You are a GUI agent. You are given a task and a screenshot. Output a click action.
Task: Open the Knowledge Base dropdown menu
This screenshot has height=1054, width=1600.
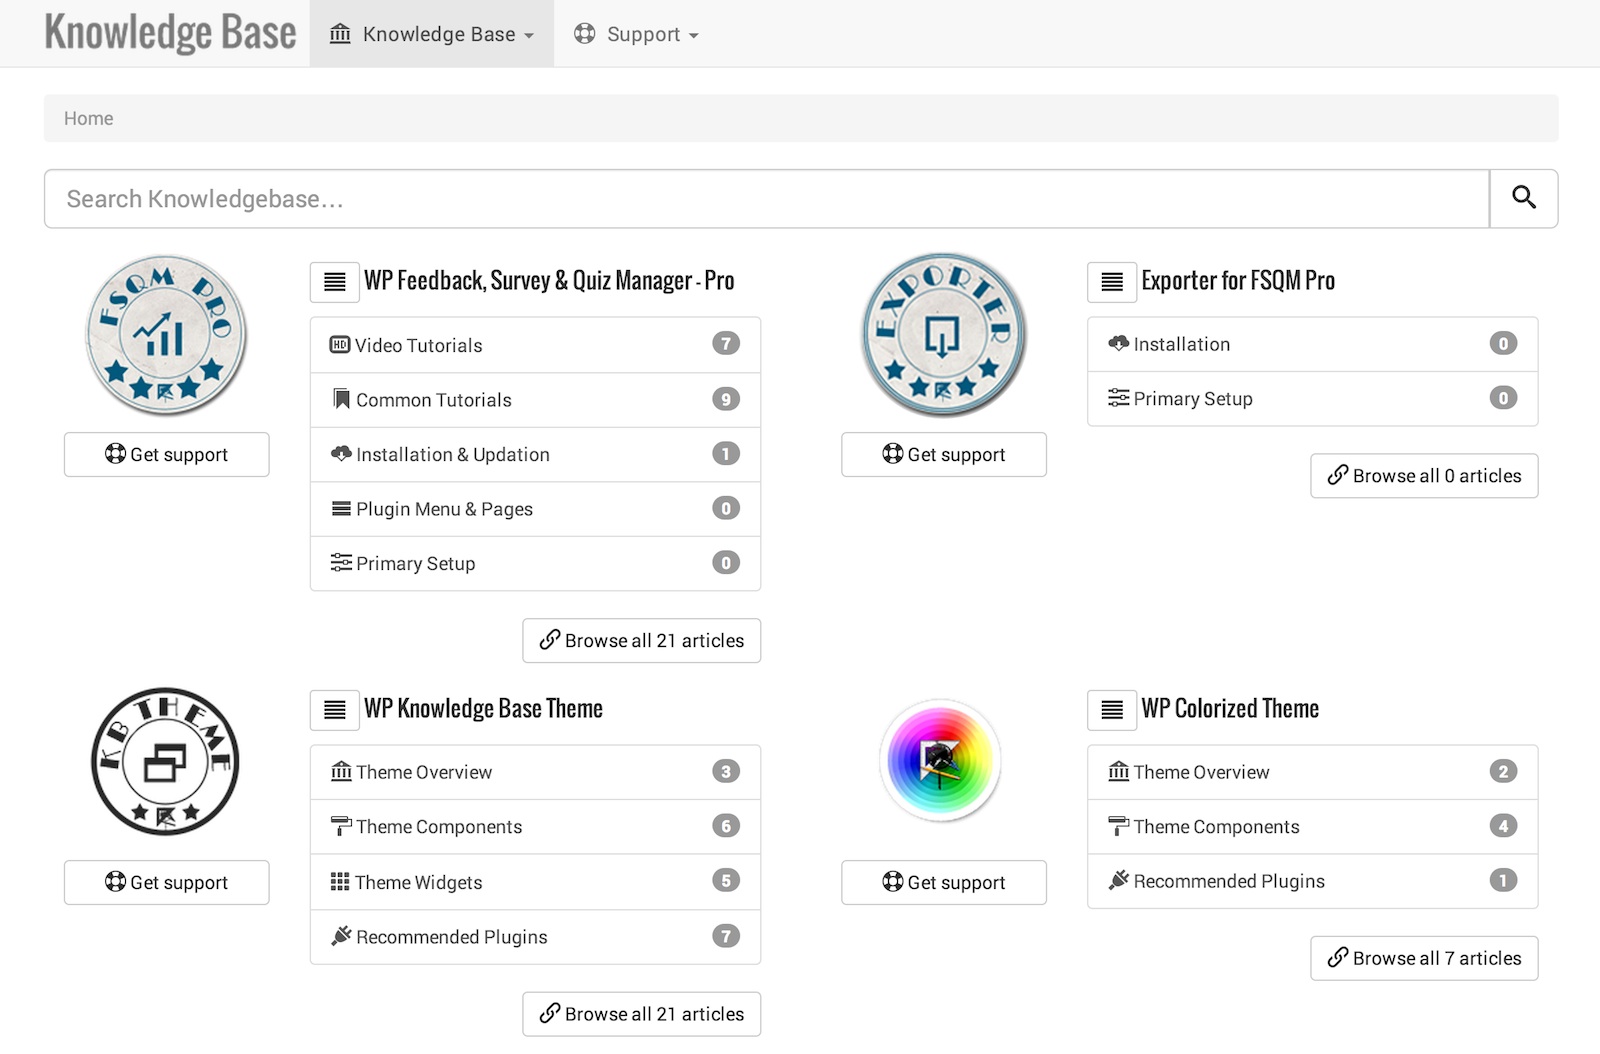(432, 34)
